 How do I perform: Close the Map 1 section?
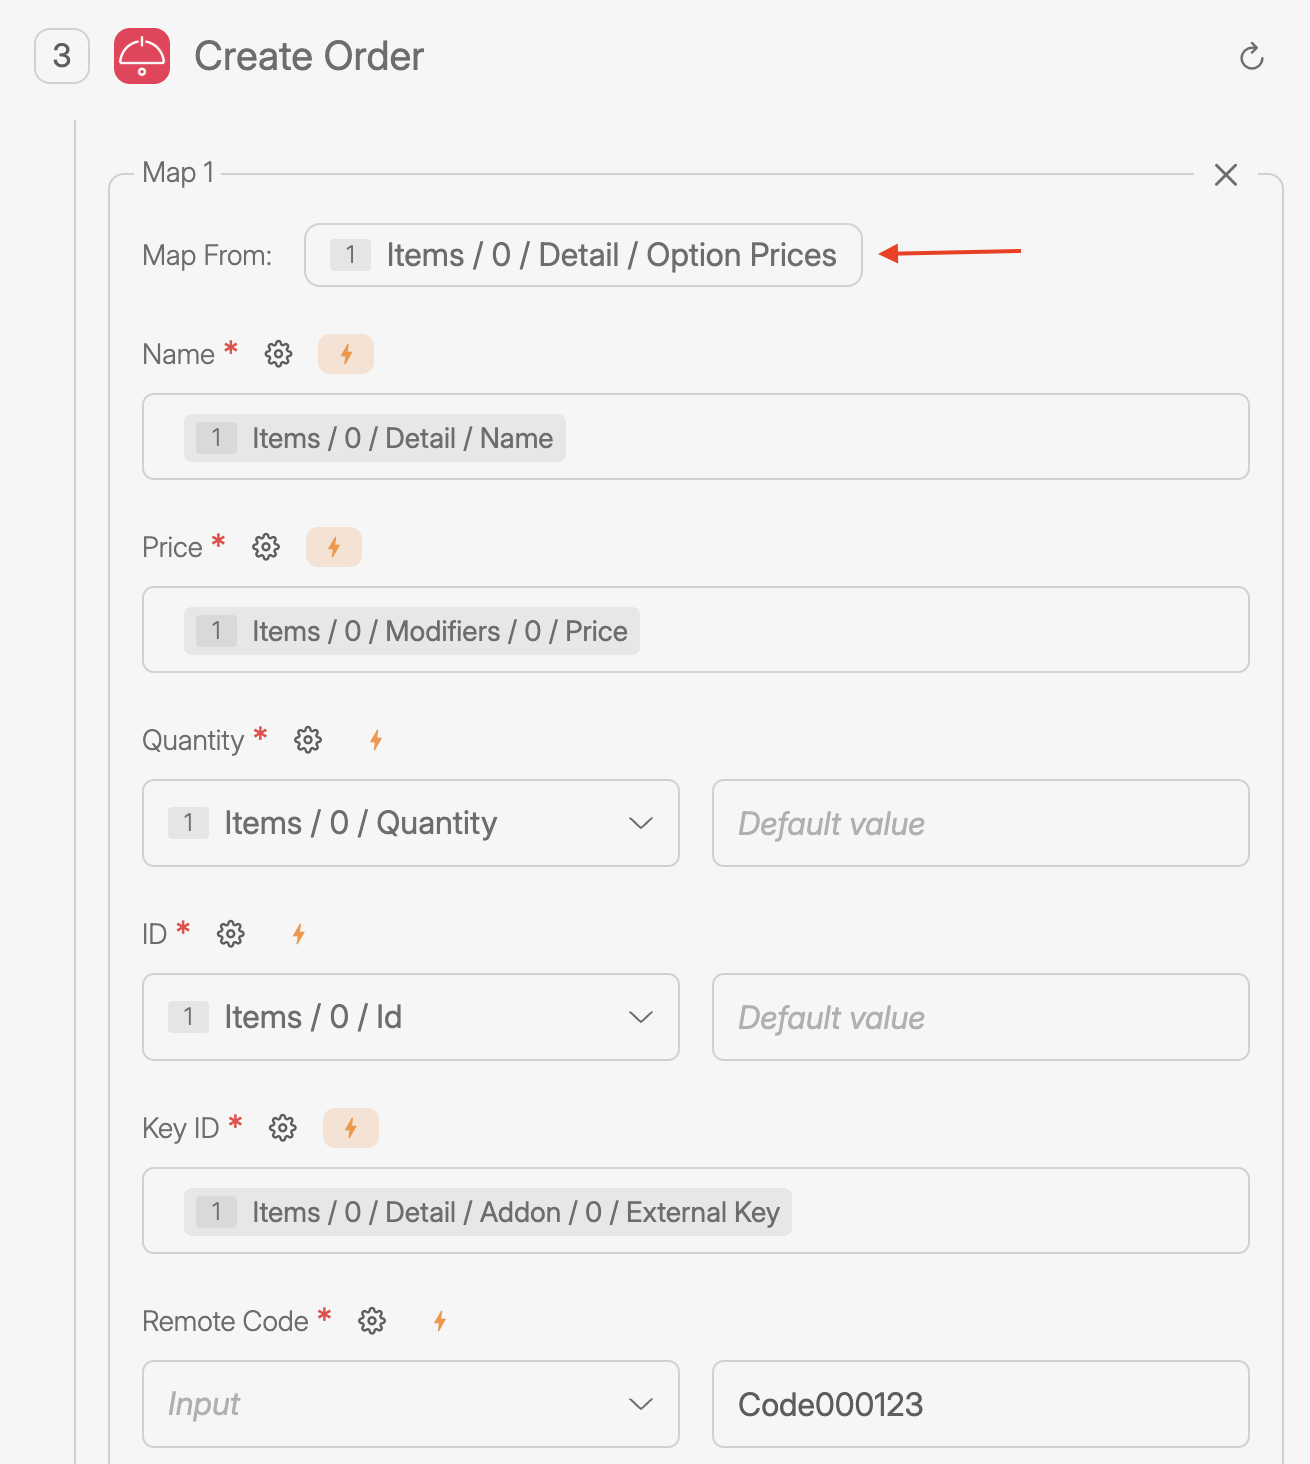pyautogui.click(x=1226, y=175)
